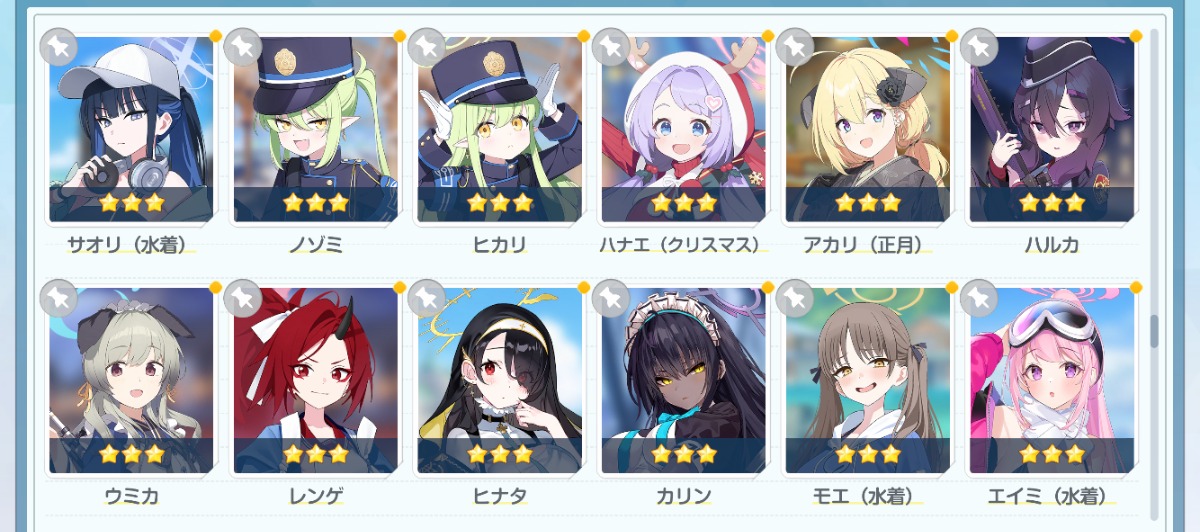Viewport: 1200px width, 532px height.
Task: Choose the レンゲ character portrait
Action: click(315, 380)
